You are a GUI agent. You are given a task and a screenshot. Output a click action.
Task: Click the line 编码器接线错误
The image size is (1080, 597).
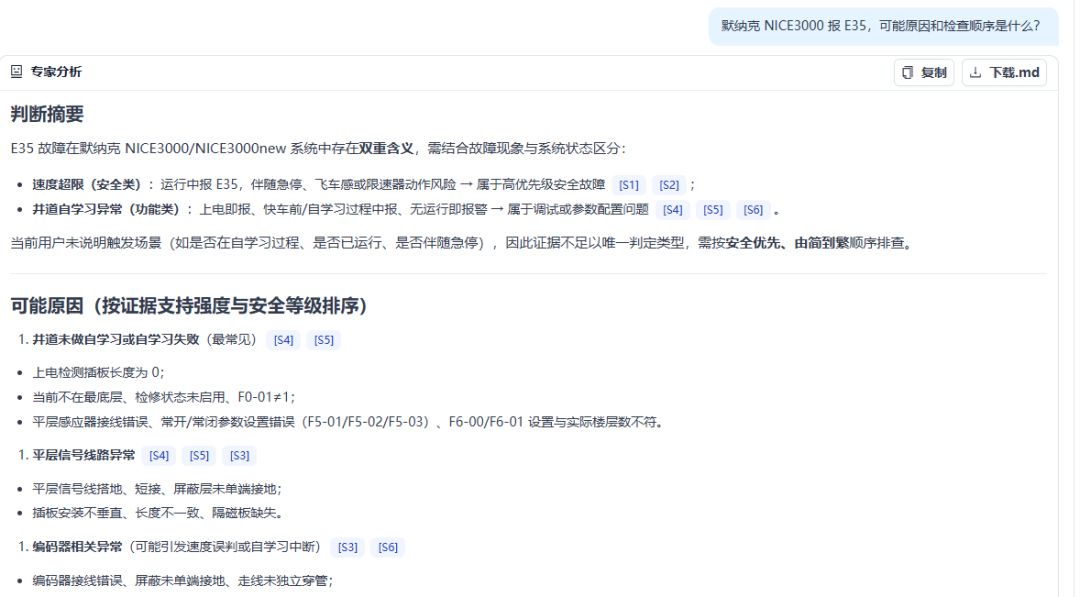coord(183,580)
